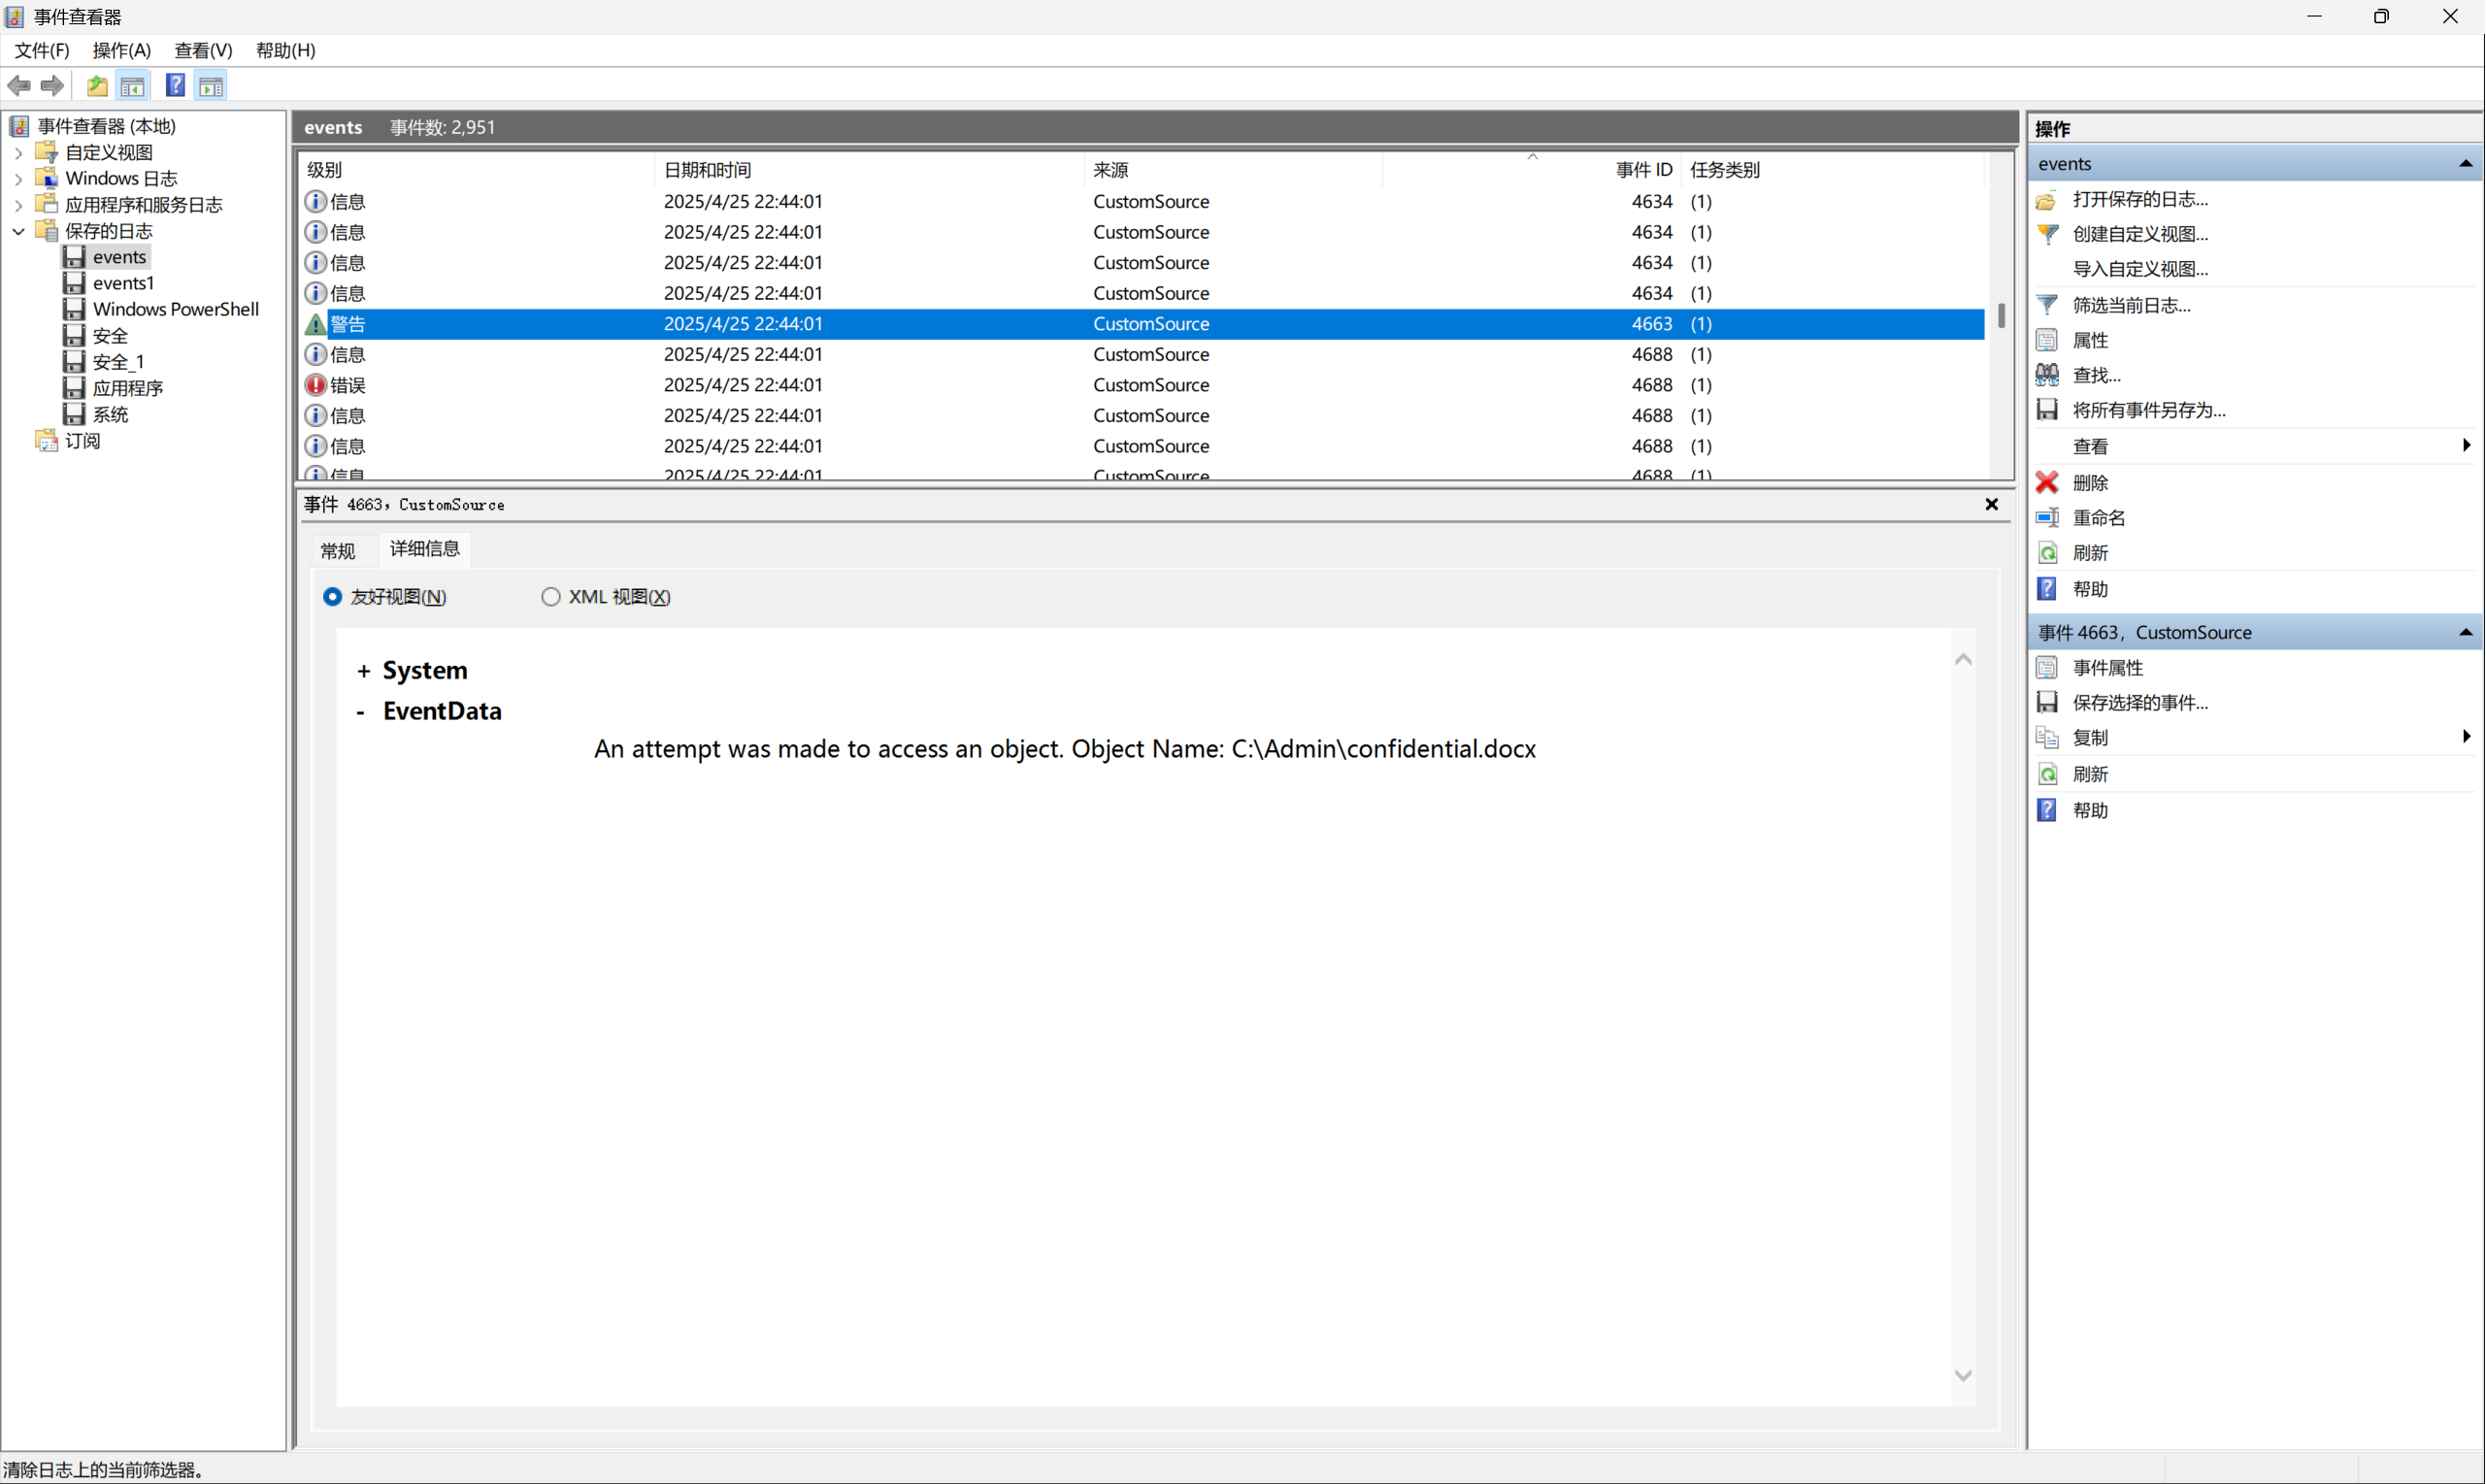Expand the System node plus sign
This screenshot has height=1484, width=2486.
[x=363, y=671]
